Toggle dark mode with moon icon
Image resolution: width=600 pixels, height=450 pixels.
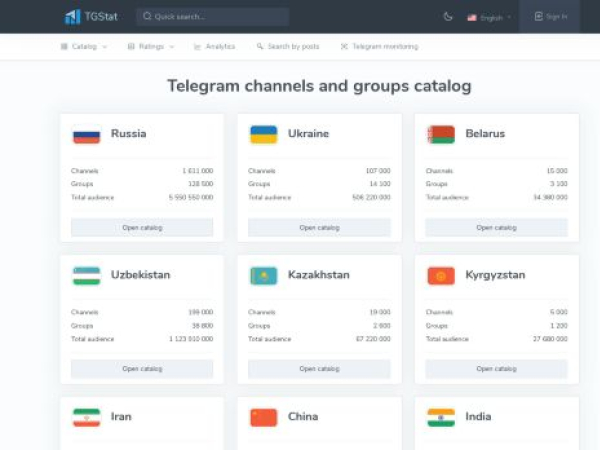tap(448, 17)
